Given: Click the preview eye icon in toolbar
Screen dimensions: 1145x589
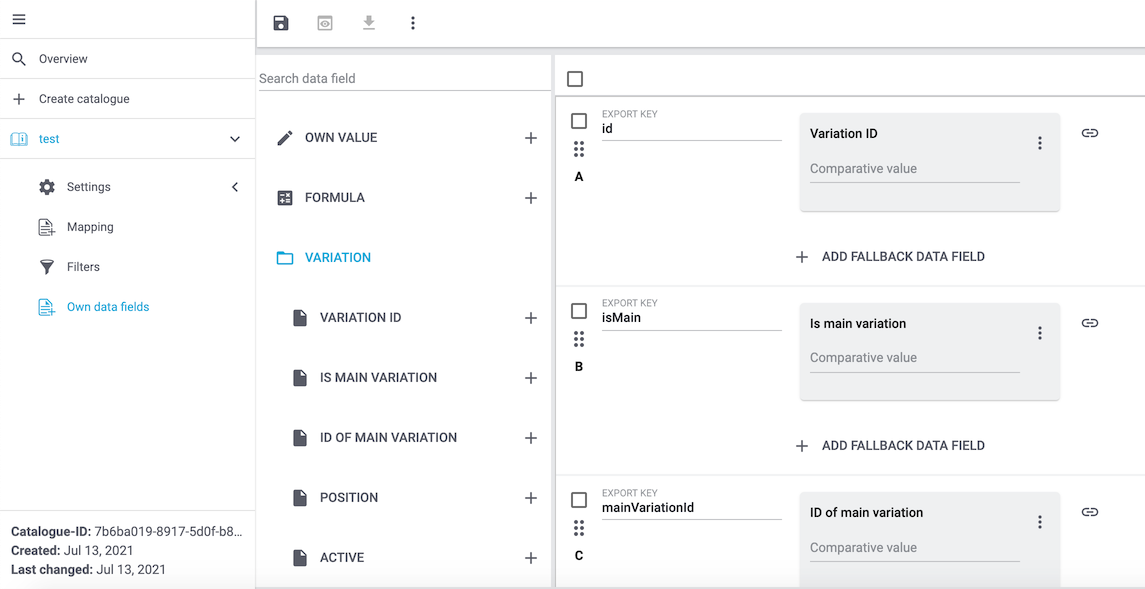Looking at the screenshot, I should pyautogui.click(x=325, y=23).
